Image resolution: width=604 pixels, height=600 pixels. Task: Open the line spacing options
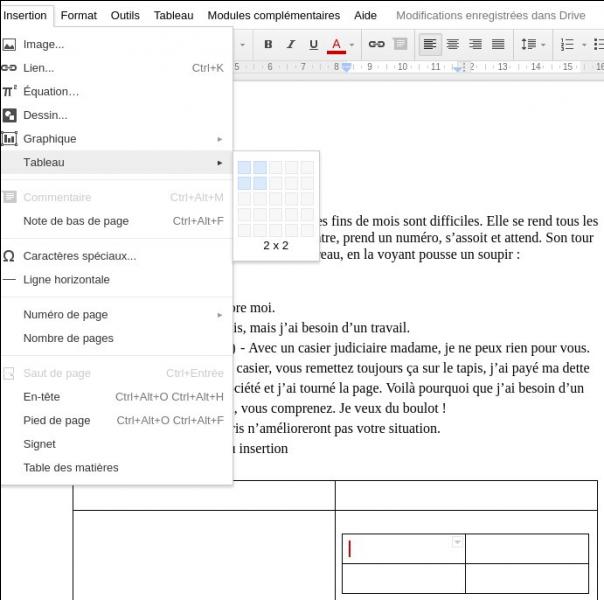(x=529, y=44)
